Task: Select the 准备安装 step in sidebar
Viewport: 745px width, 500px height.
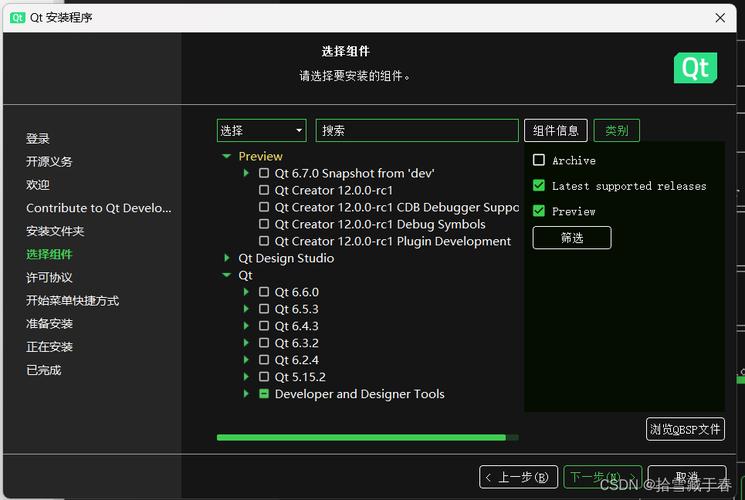Action: (49, 324)
